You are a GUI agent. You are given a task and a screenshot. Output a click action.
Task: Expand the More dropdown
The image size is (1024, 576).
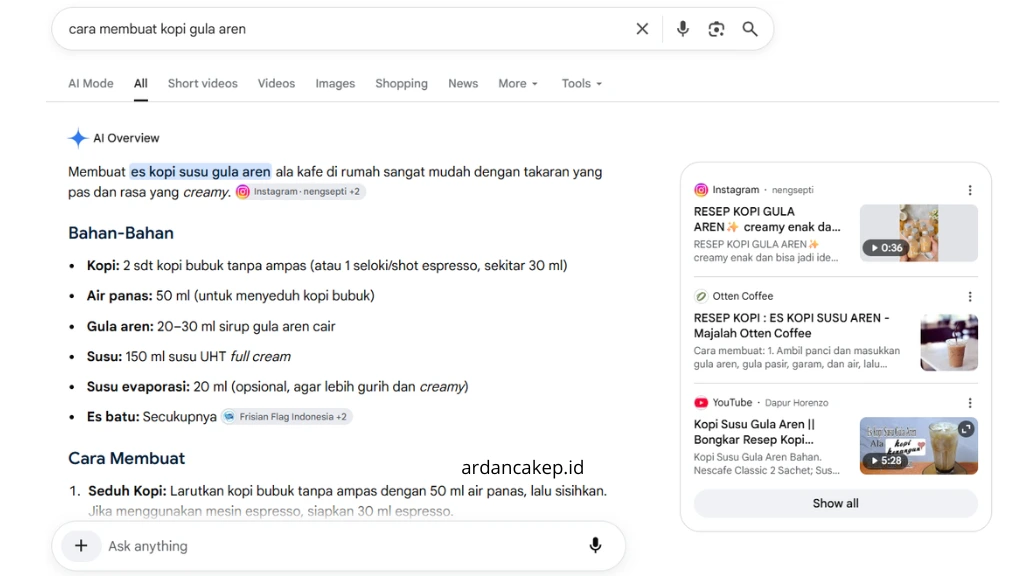[x=518, y=84]
